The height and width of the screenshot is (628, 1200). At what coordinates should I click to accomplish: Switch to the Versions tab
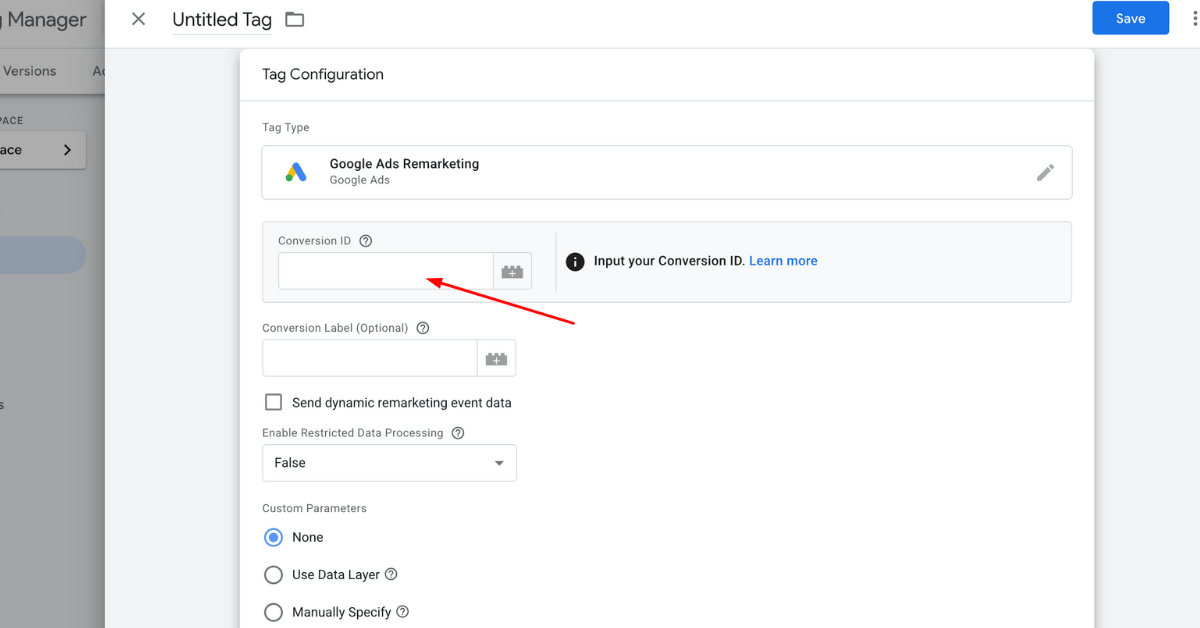30,71
